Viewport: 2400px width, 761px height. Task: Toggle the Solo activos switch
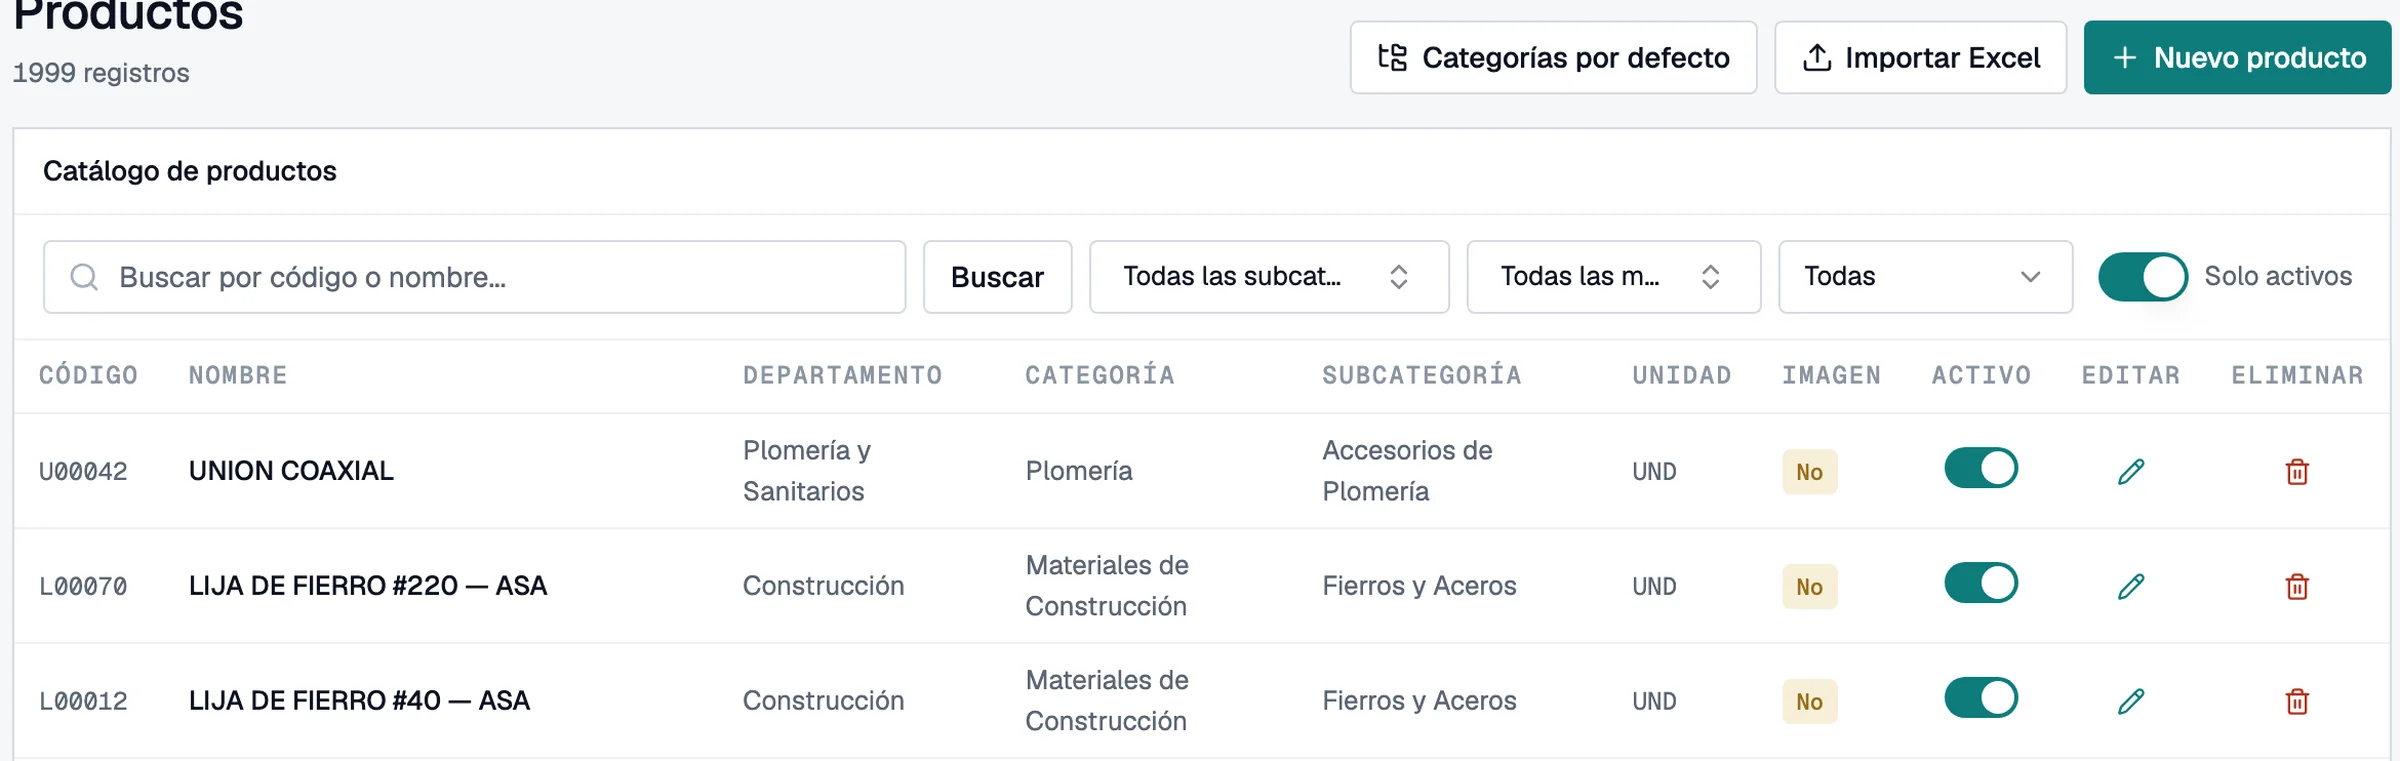pyautogui.click(x=2143, y=277)
